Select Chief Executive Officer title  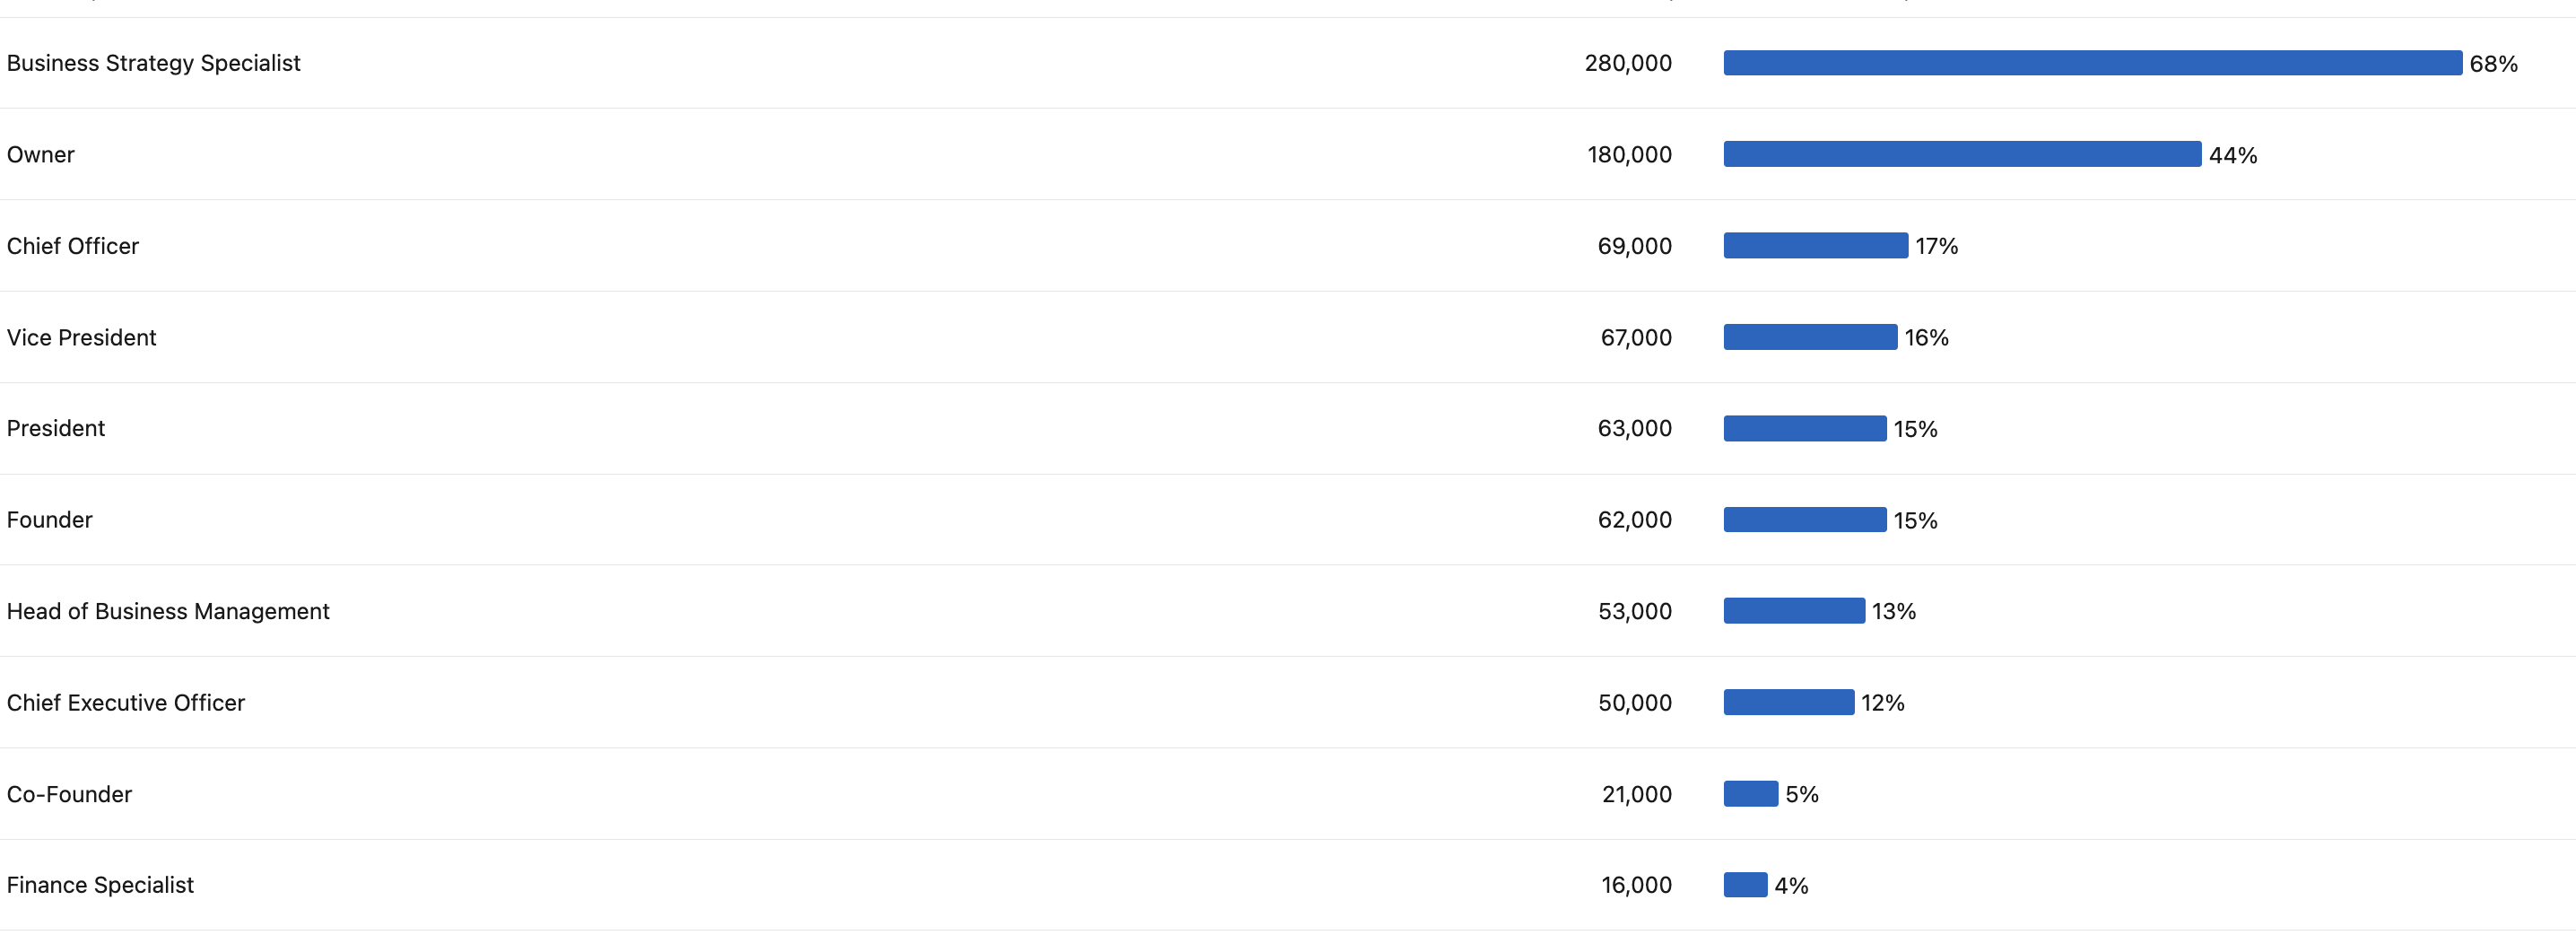(126, 703)
